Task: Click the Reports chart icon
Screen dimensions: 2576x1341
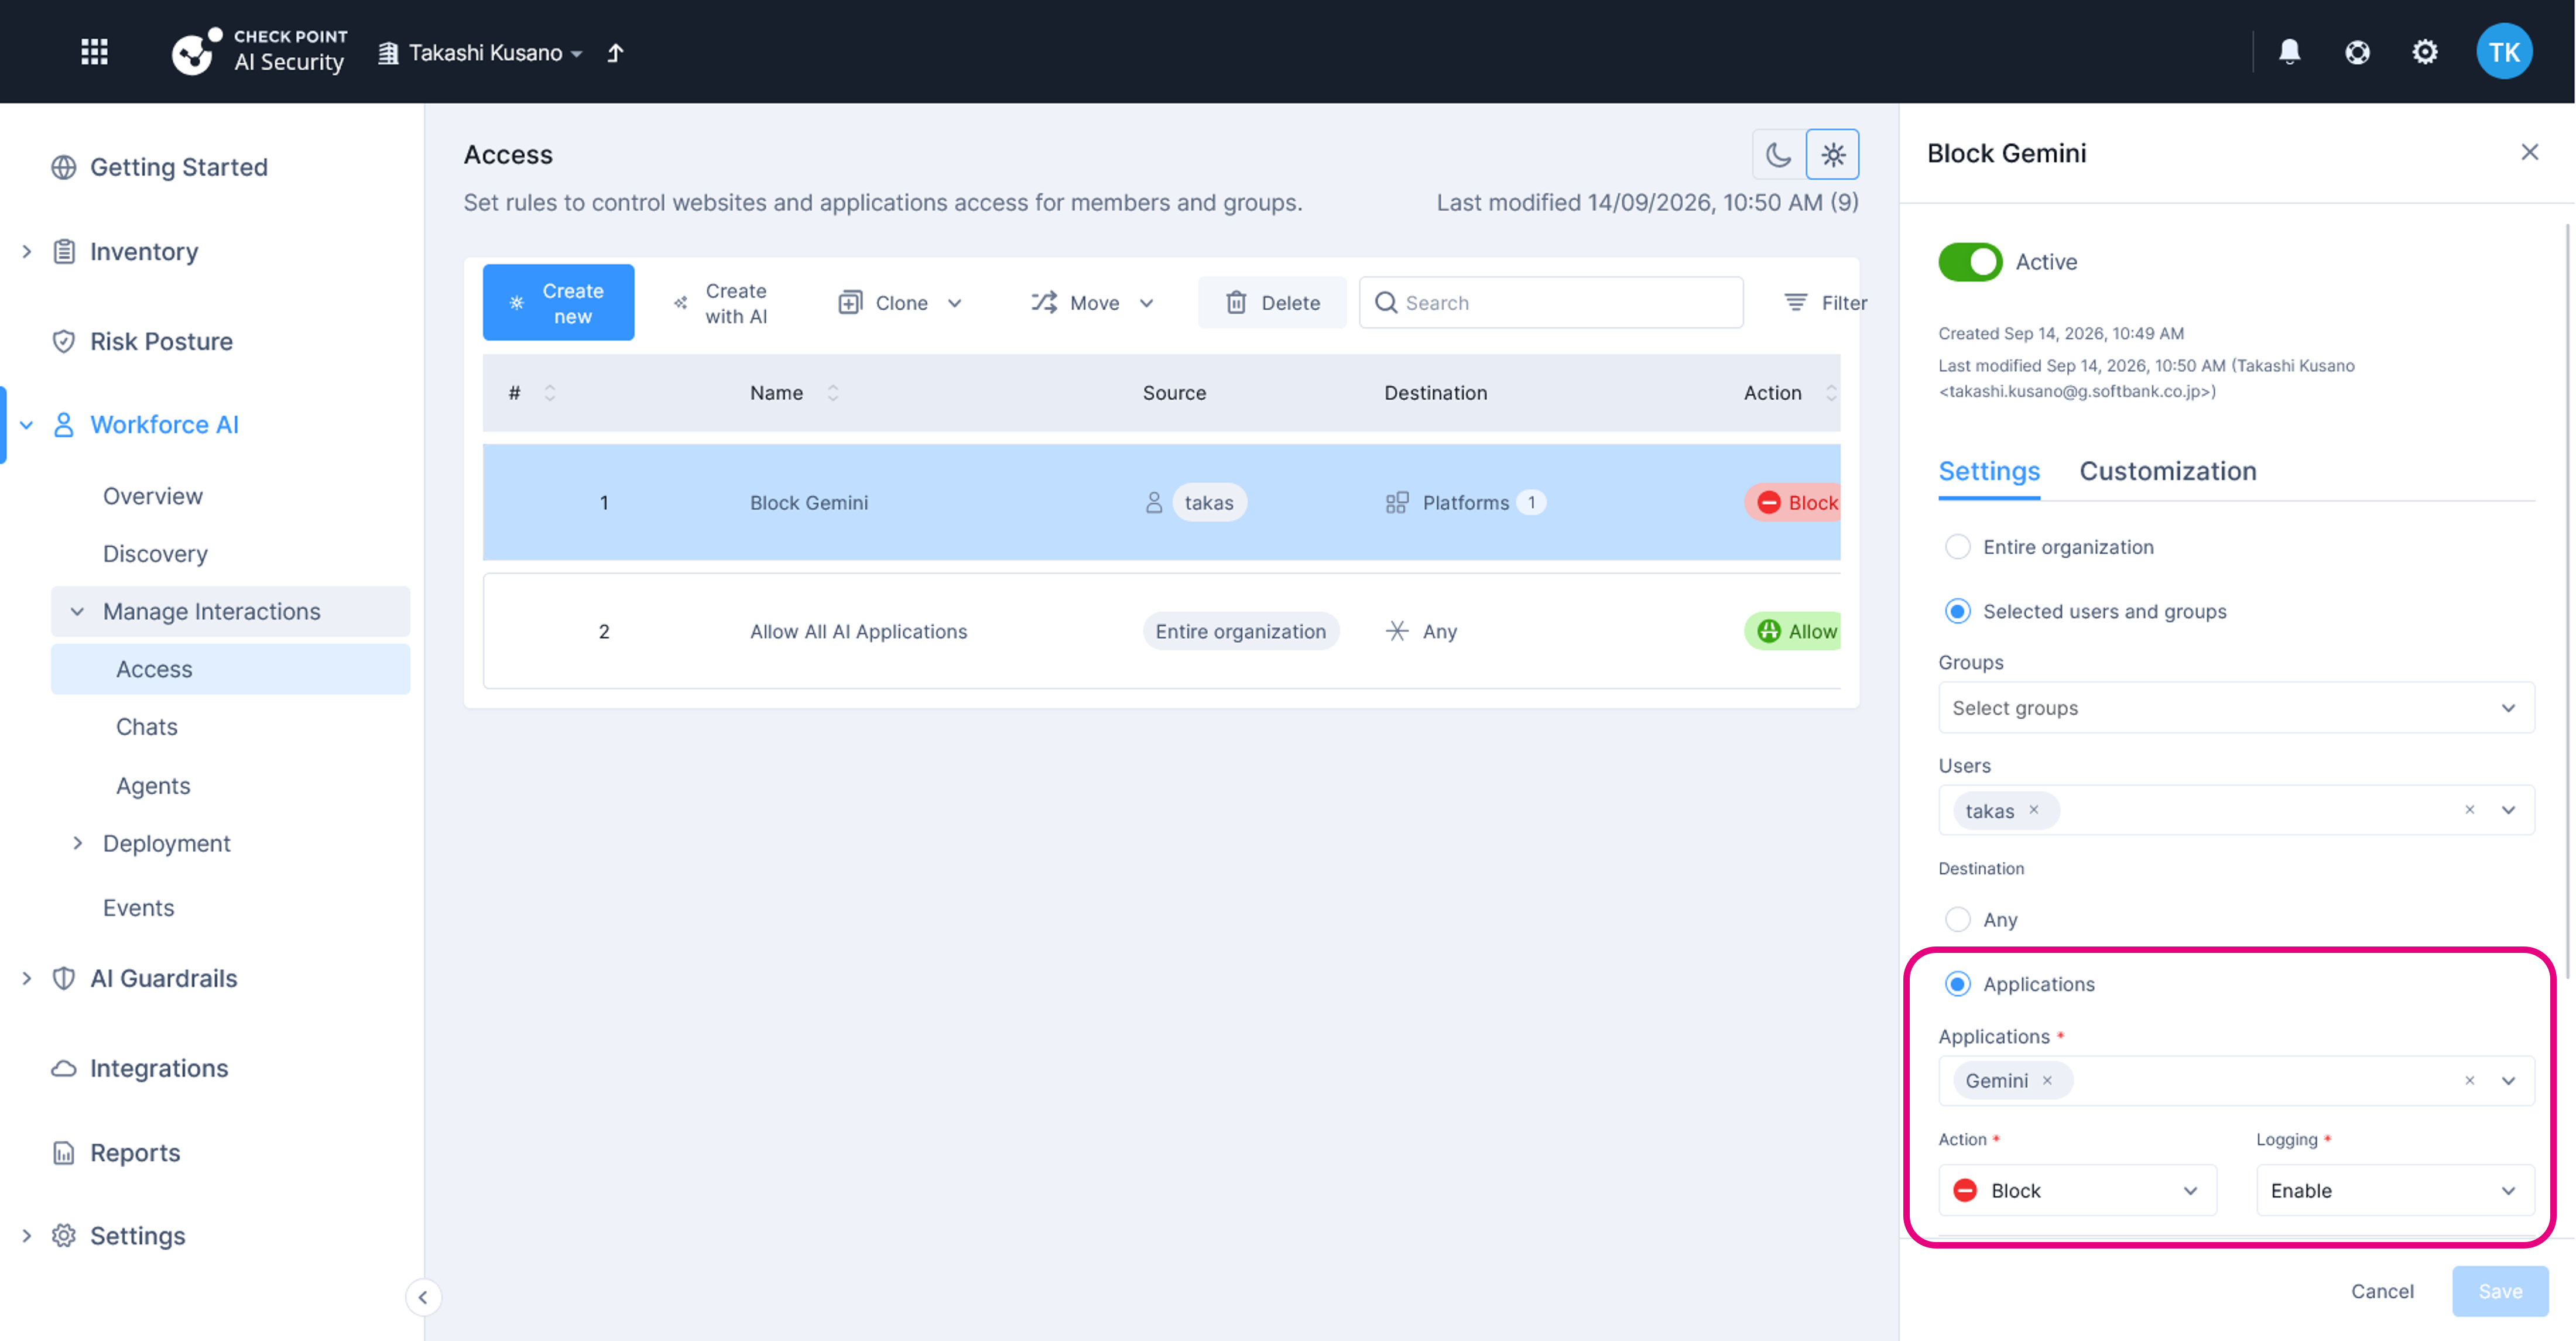Action: click(x=63, y=1153)
